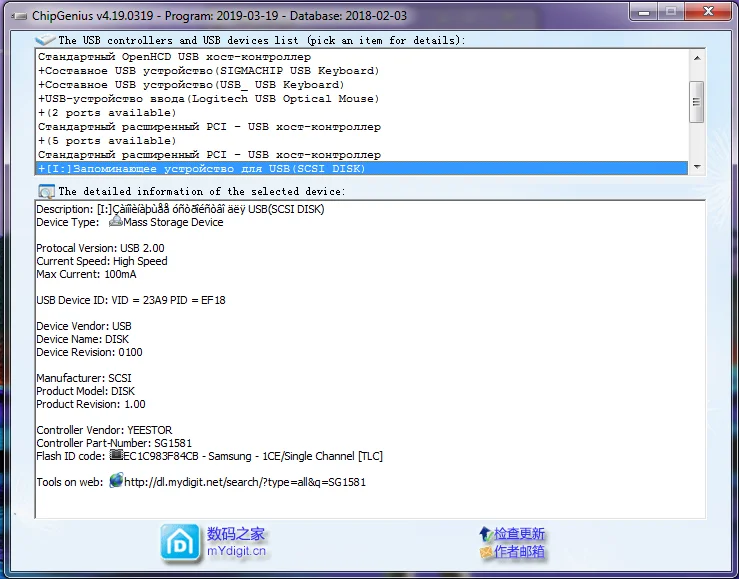Screen dimensions: 739x579
Task: Click the USB Device ID VID/PID line
Action: tap(131, 300)
